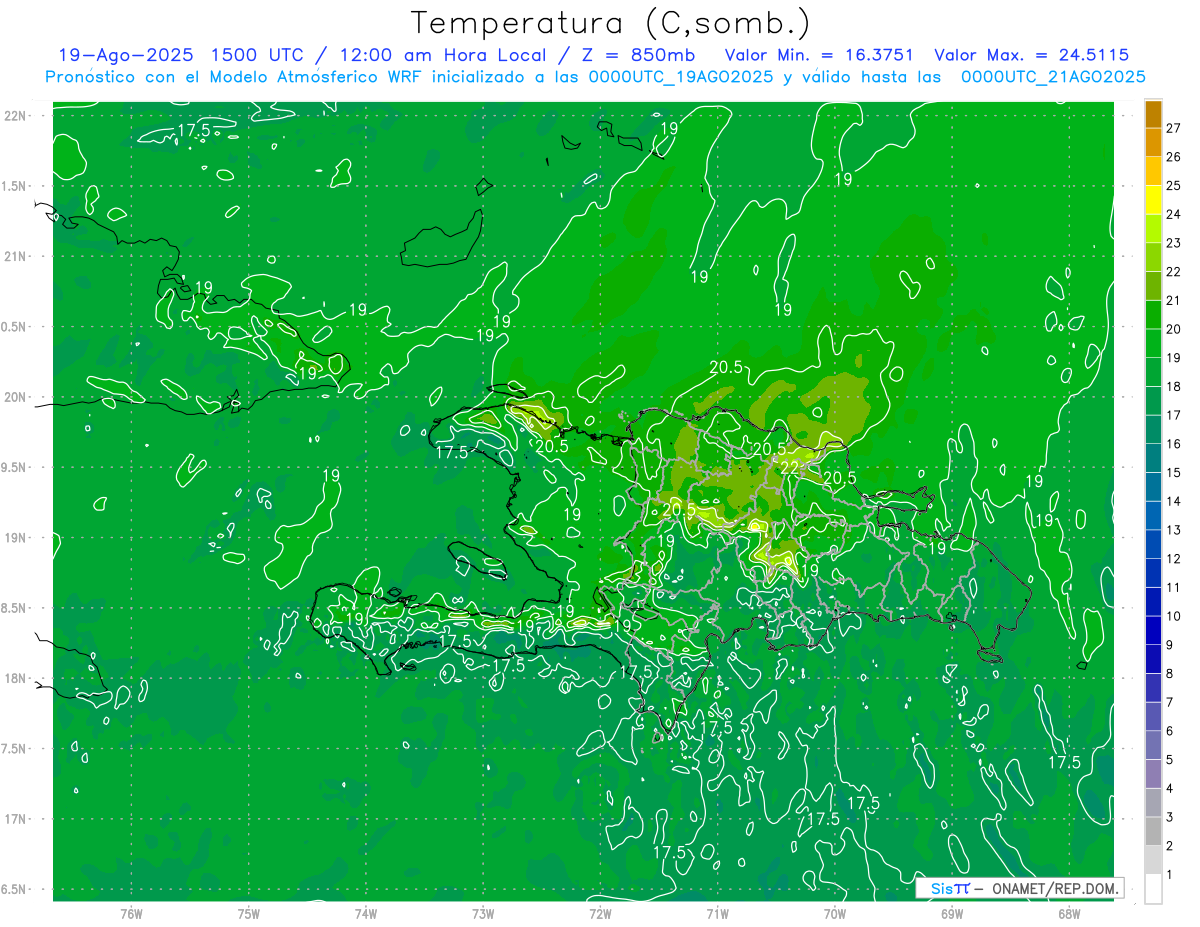
Task: Click the '18N' latitude axis label
Action: point(15,678)
